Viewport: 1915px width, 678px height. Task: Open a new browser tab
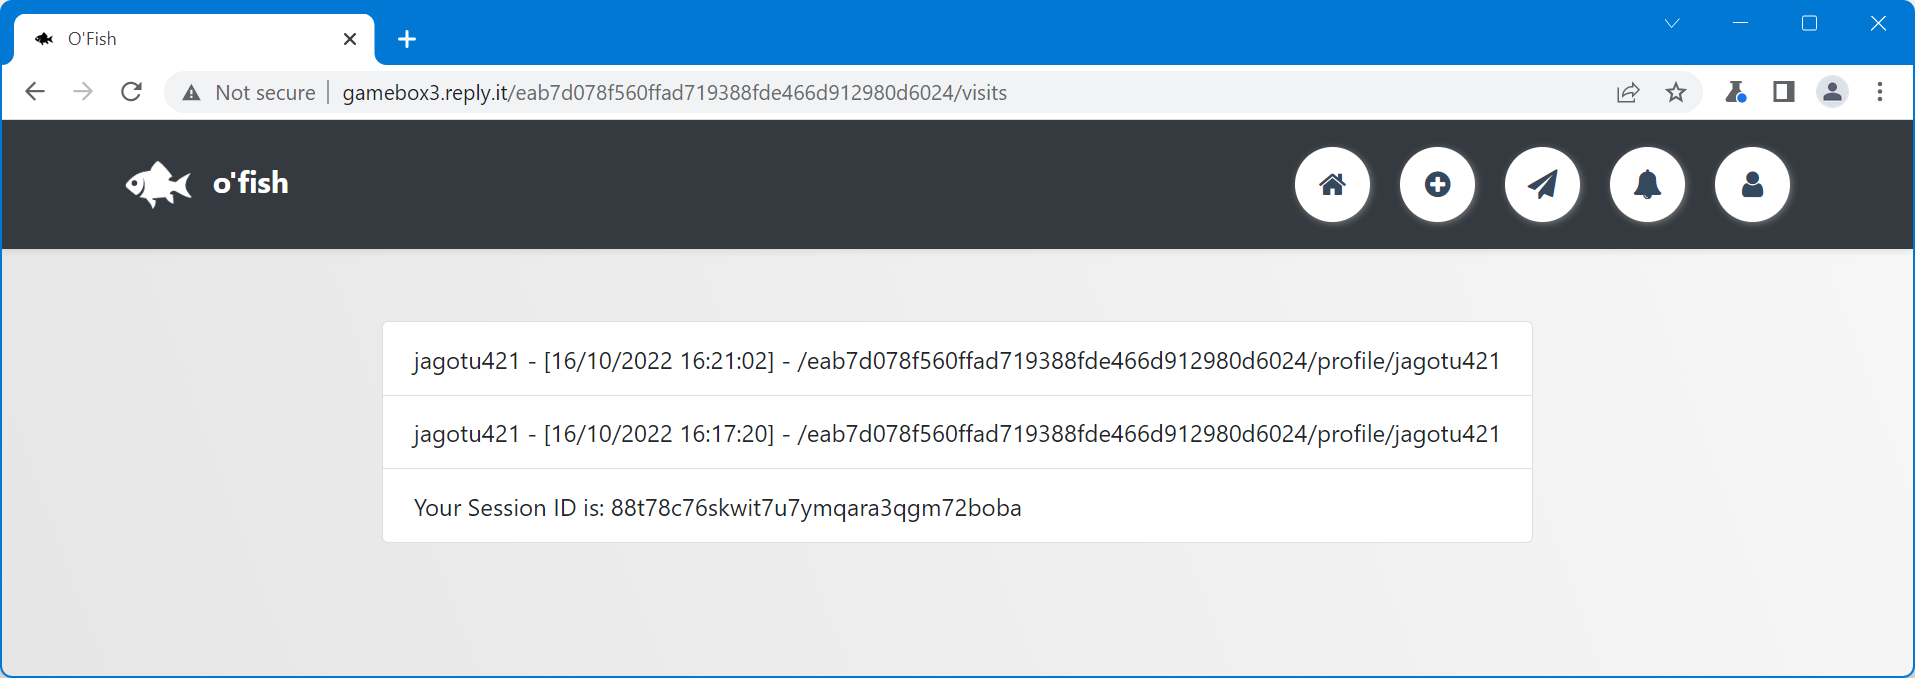point(407,39)
